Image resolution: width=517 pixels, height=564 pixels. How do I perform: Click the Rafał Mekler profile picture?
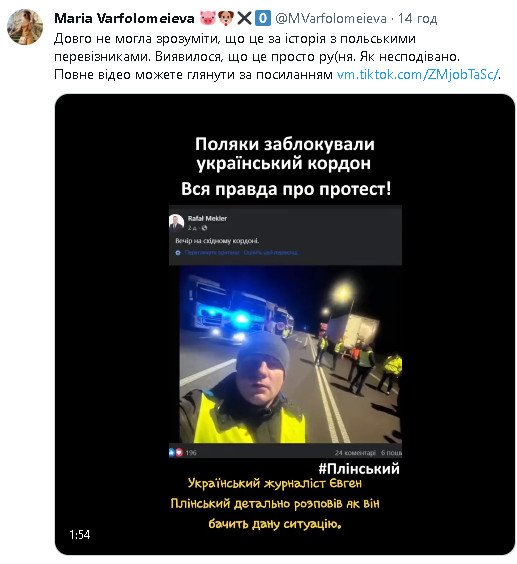[x=176, y=222]
